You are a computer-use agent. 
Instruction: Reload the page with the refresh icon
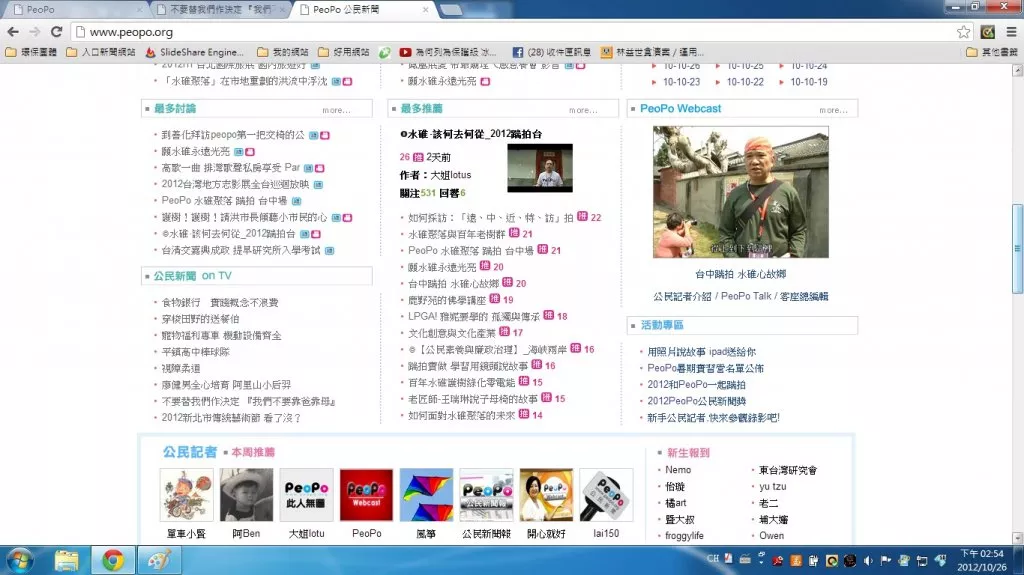[x=57, y=31]
